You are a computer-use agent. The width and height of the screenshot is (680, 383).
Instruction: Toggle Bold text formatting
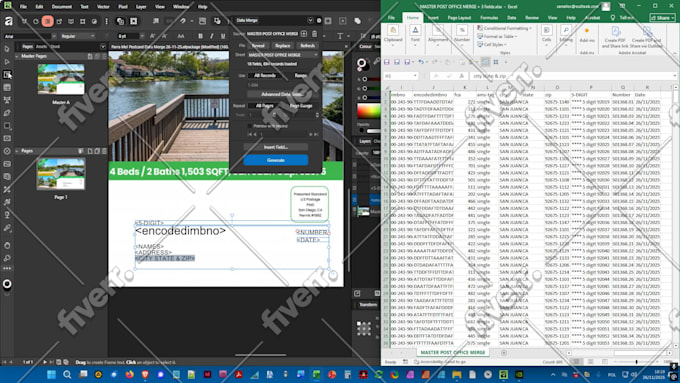pyautogui.click(x=200, y=36)
